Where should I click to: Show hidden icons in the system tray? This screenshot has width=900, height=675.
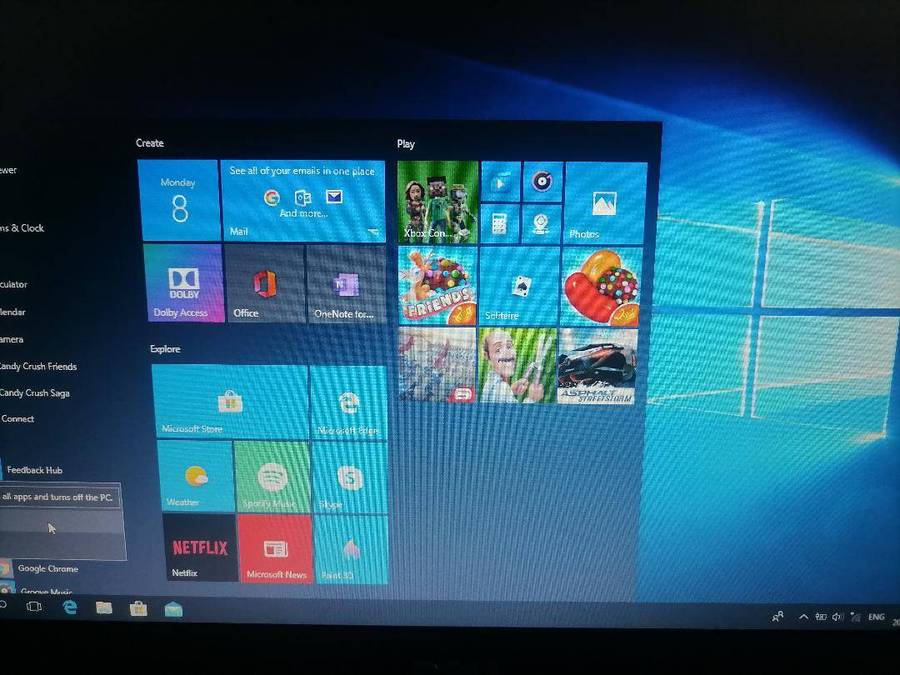tap(804, 617)
